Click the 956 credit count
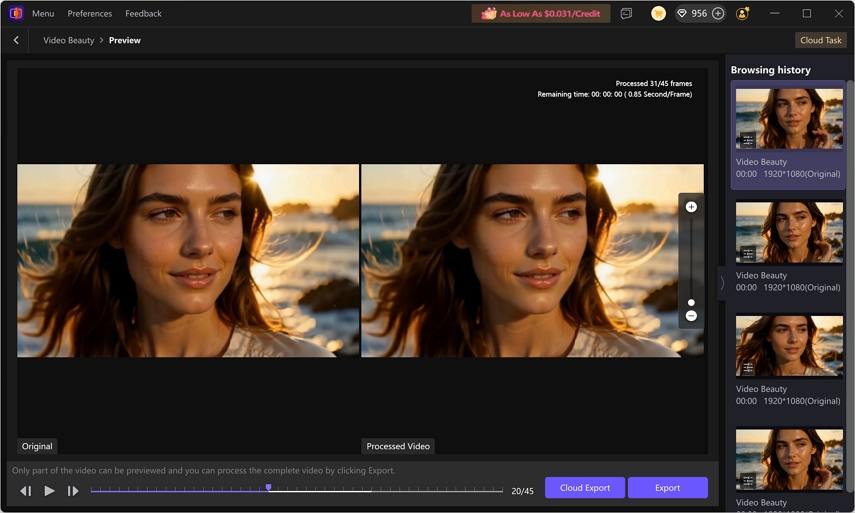855x513 pixels. point(699,14)
